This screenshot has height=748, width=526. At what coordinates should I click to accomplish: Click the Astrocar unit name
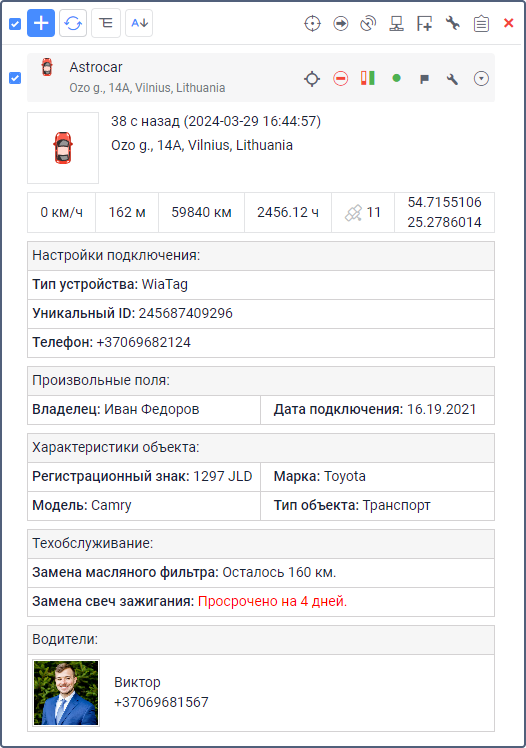tap(96, 67)
